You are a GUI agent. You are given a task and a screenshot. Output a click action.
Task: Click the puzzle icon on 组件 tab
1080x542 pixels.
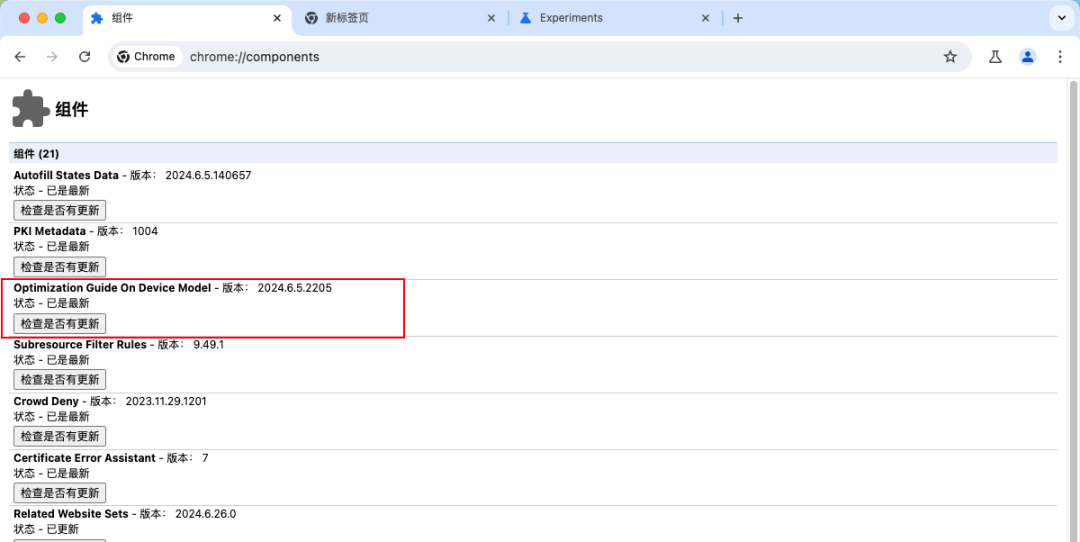pos(97,18)
